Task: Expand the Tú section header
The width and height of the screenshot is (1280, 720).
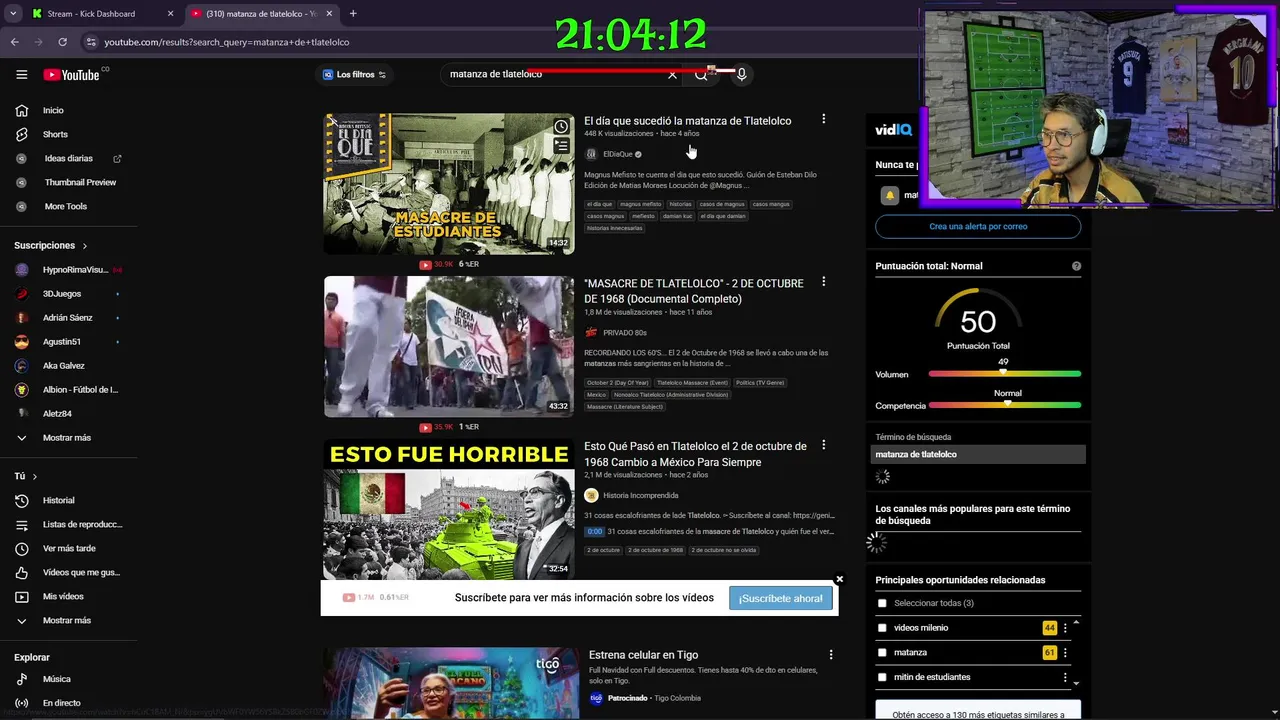Action: [26, 476]
